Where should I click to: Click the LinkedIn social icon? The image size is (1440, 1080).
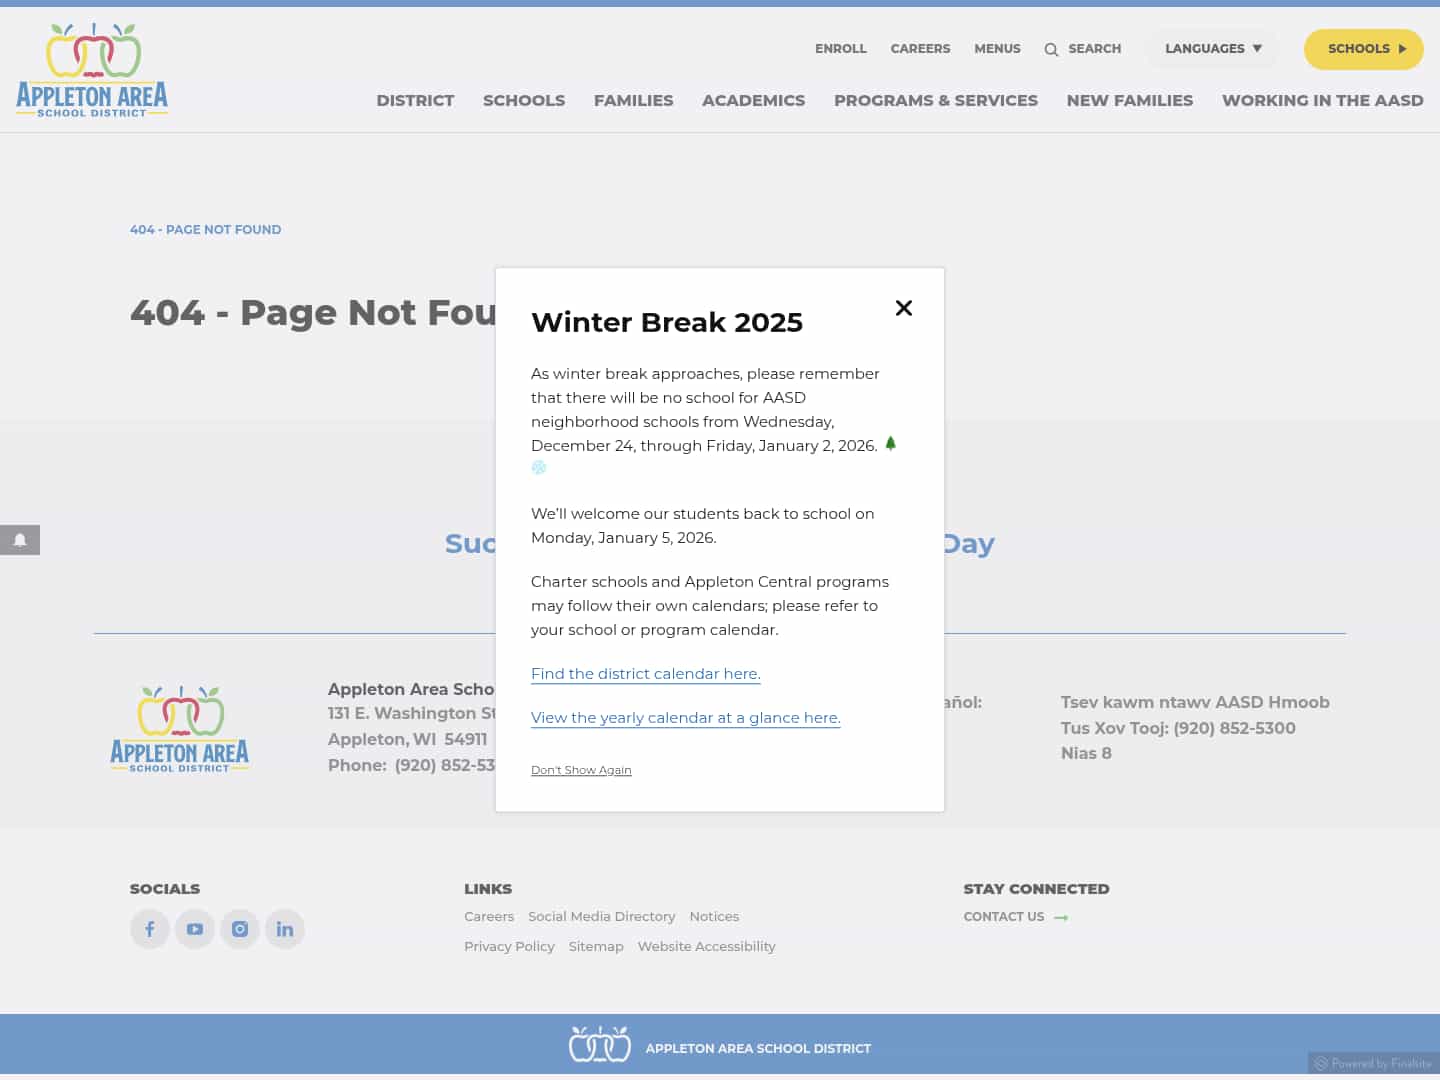click(284, 928)
